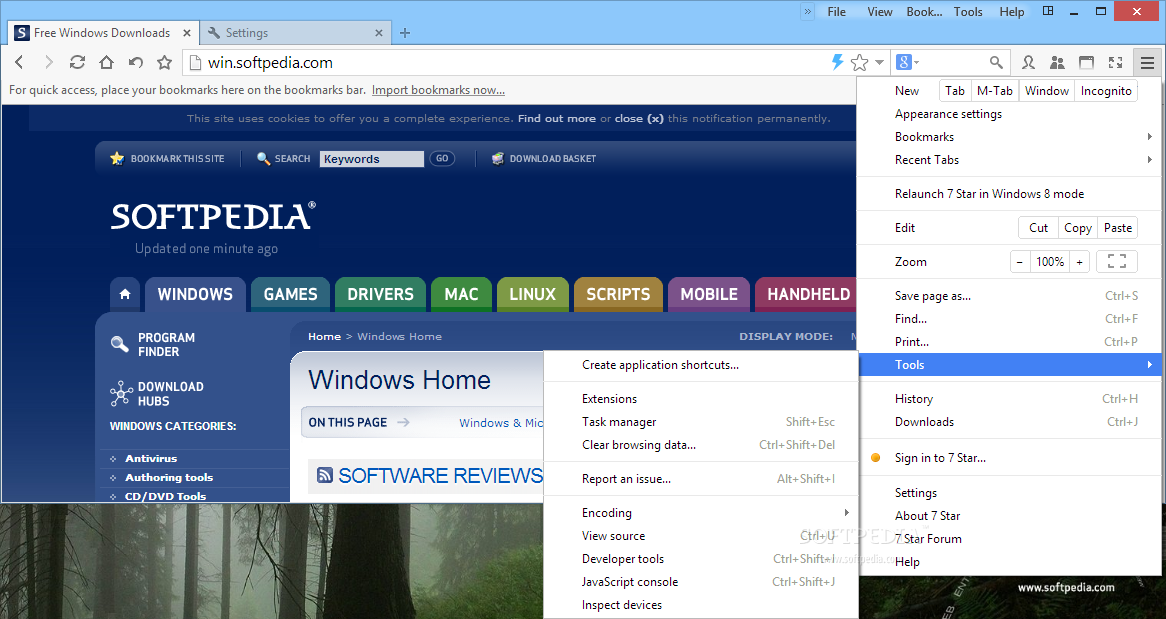Open the hamburger main menu button
The image size is (1166, 619).
1147,62
